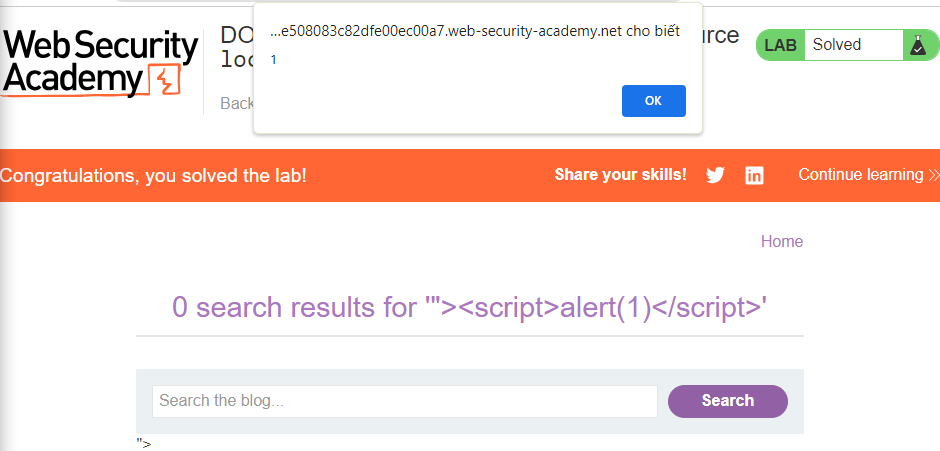Image resolution: width=940 pixels, height=451 pixels.
Task: Click the stray quote text below search box
Action: (144, 443)
